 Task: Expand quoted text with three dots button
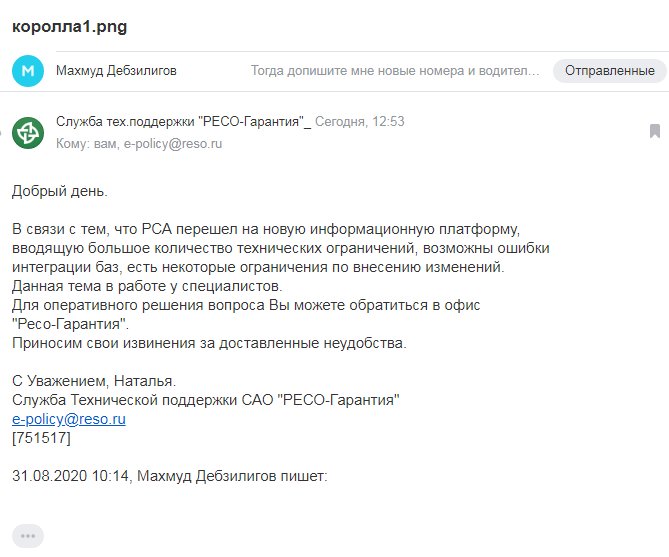point(28,536)
